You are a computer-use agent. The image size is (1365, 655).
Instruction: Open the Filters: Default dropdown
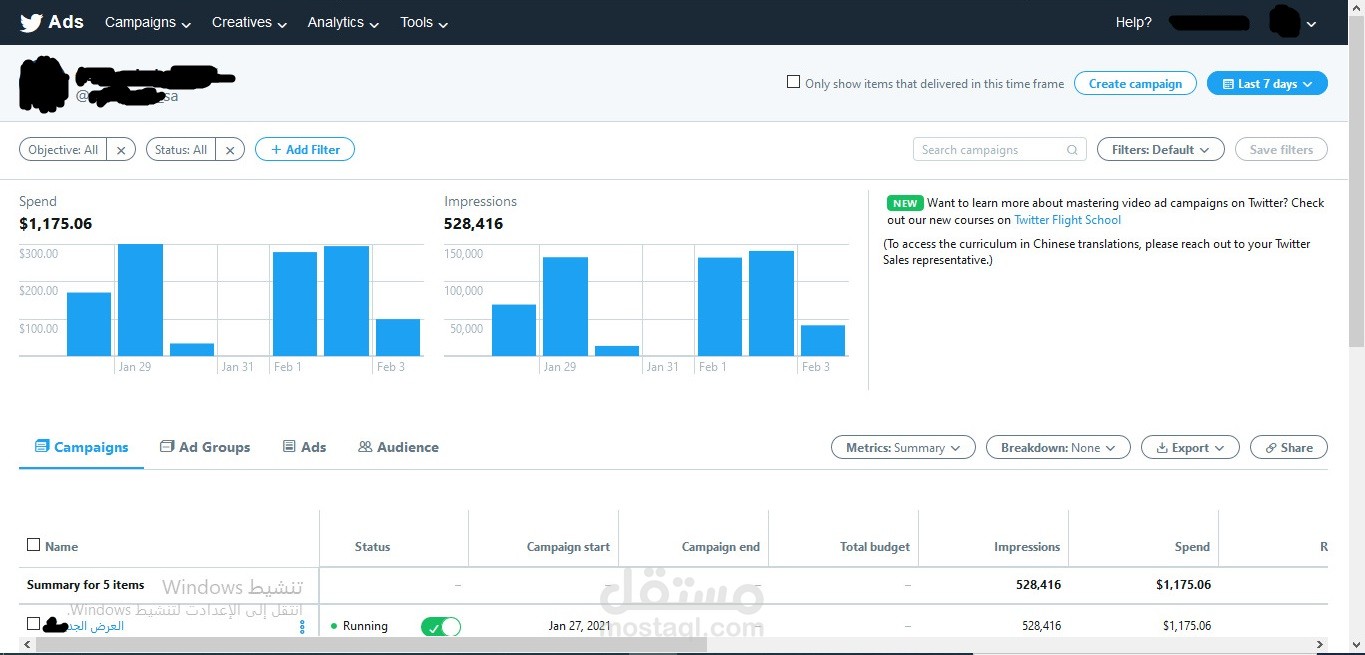click(x=1161, y=150)
